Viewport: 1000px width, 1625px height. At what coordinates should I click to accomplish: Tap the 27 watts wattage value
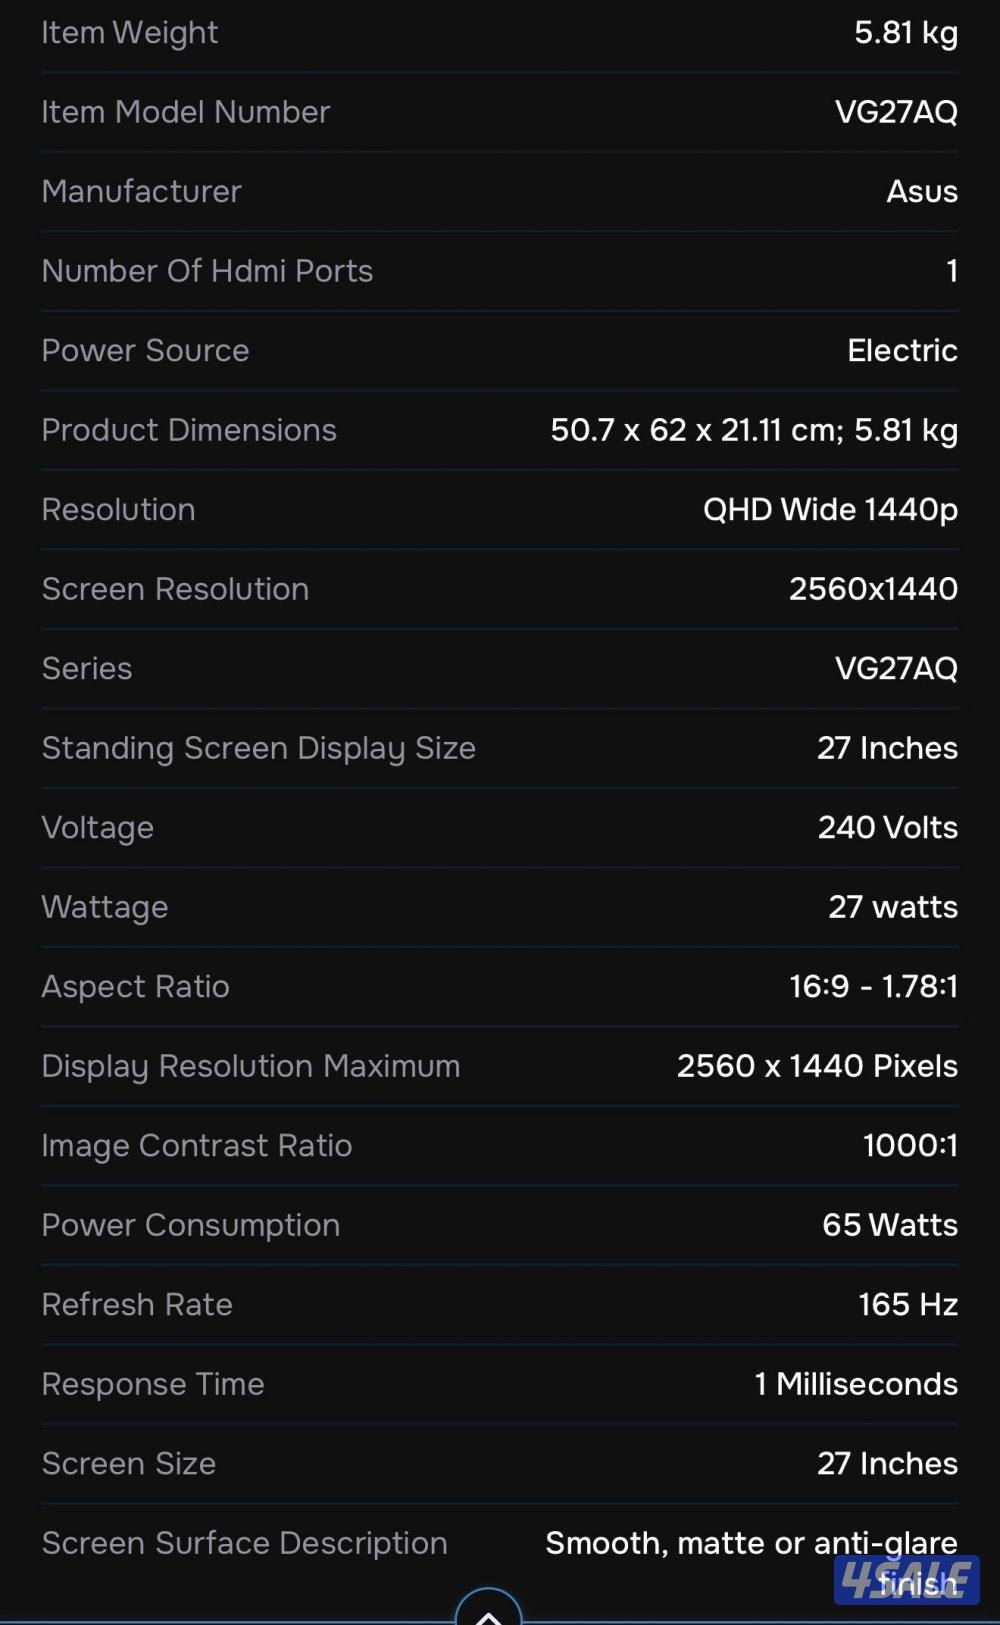(893, 907)
